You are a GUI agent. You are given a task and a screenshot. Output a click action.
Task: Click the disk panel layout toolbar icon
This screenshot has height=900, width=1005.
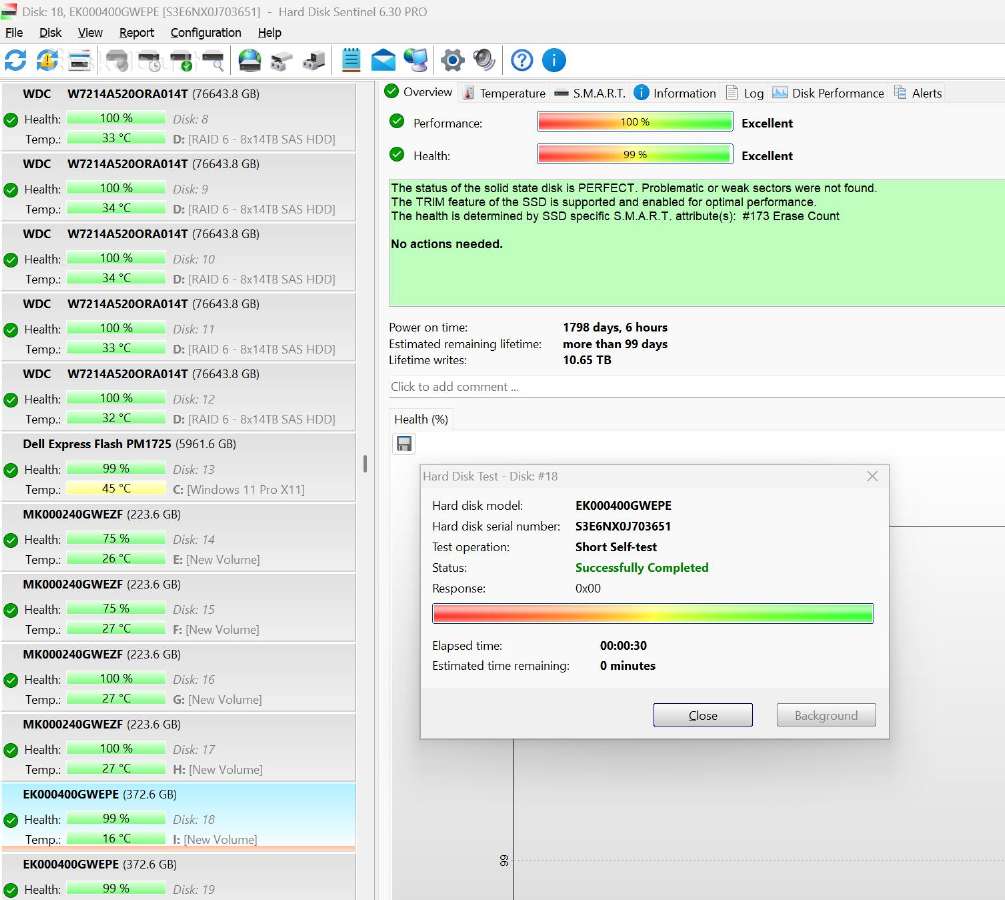pyautogui.click(x=79, y=61)
